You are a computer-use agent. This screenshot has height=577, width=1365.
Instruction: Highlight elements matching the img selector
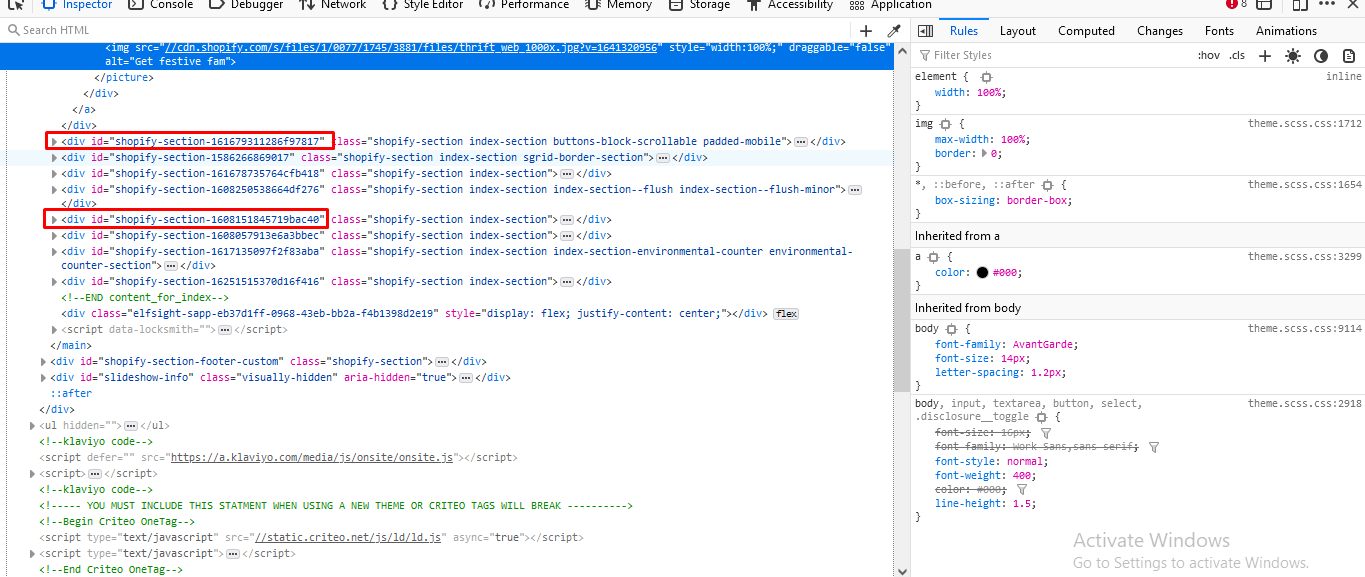(x=945, y=124)
